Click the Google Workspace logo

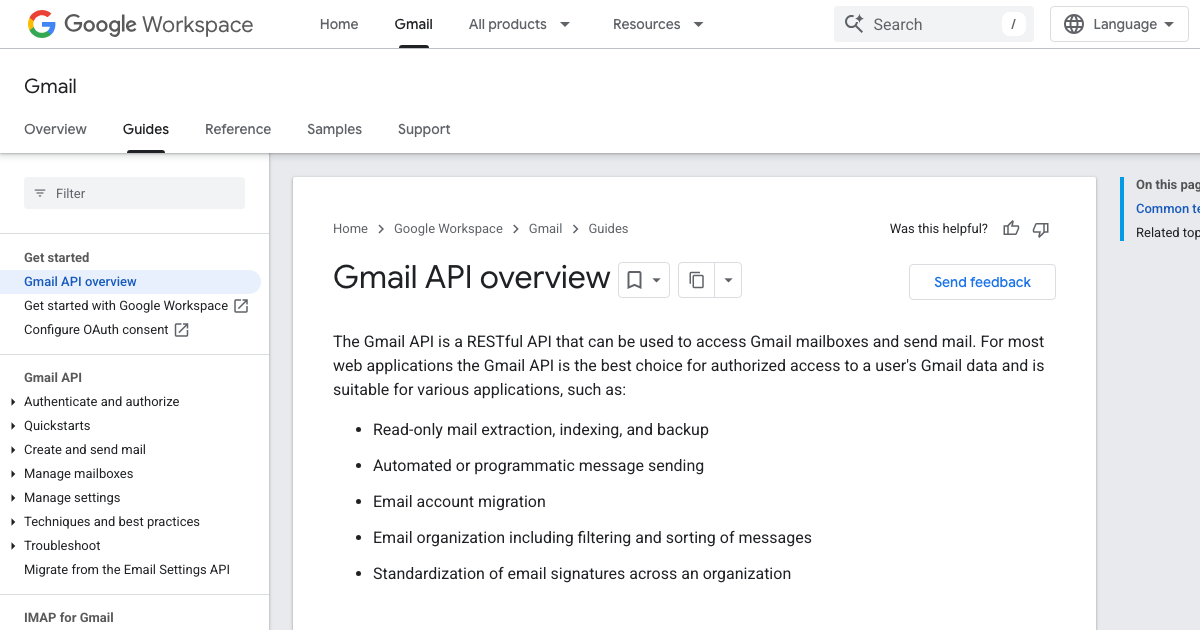tap(140, 24)
